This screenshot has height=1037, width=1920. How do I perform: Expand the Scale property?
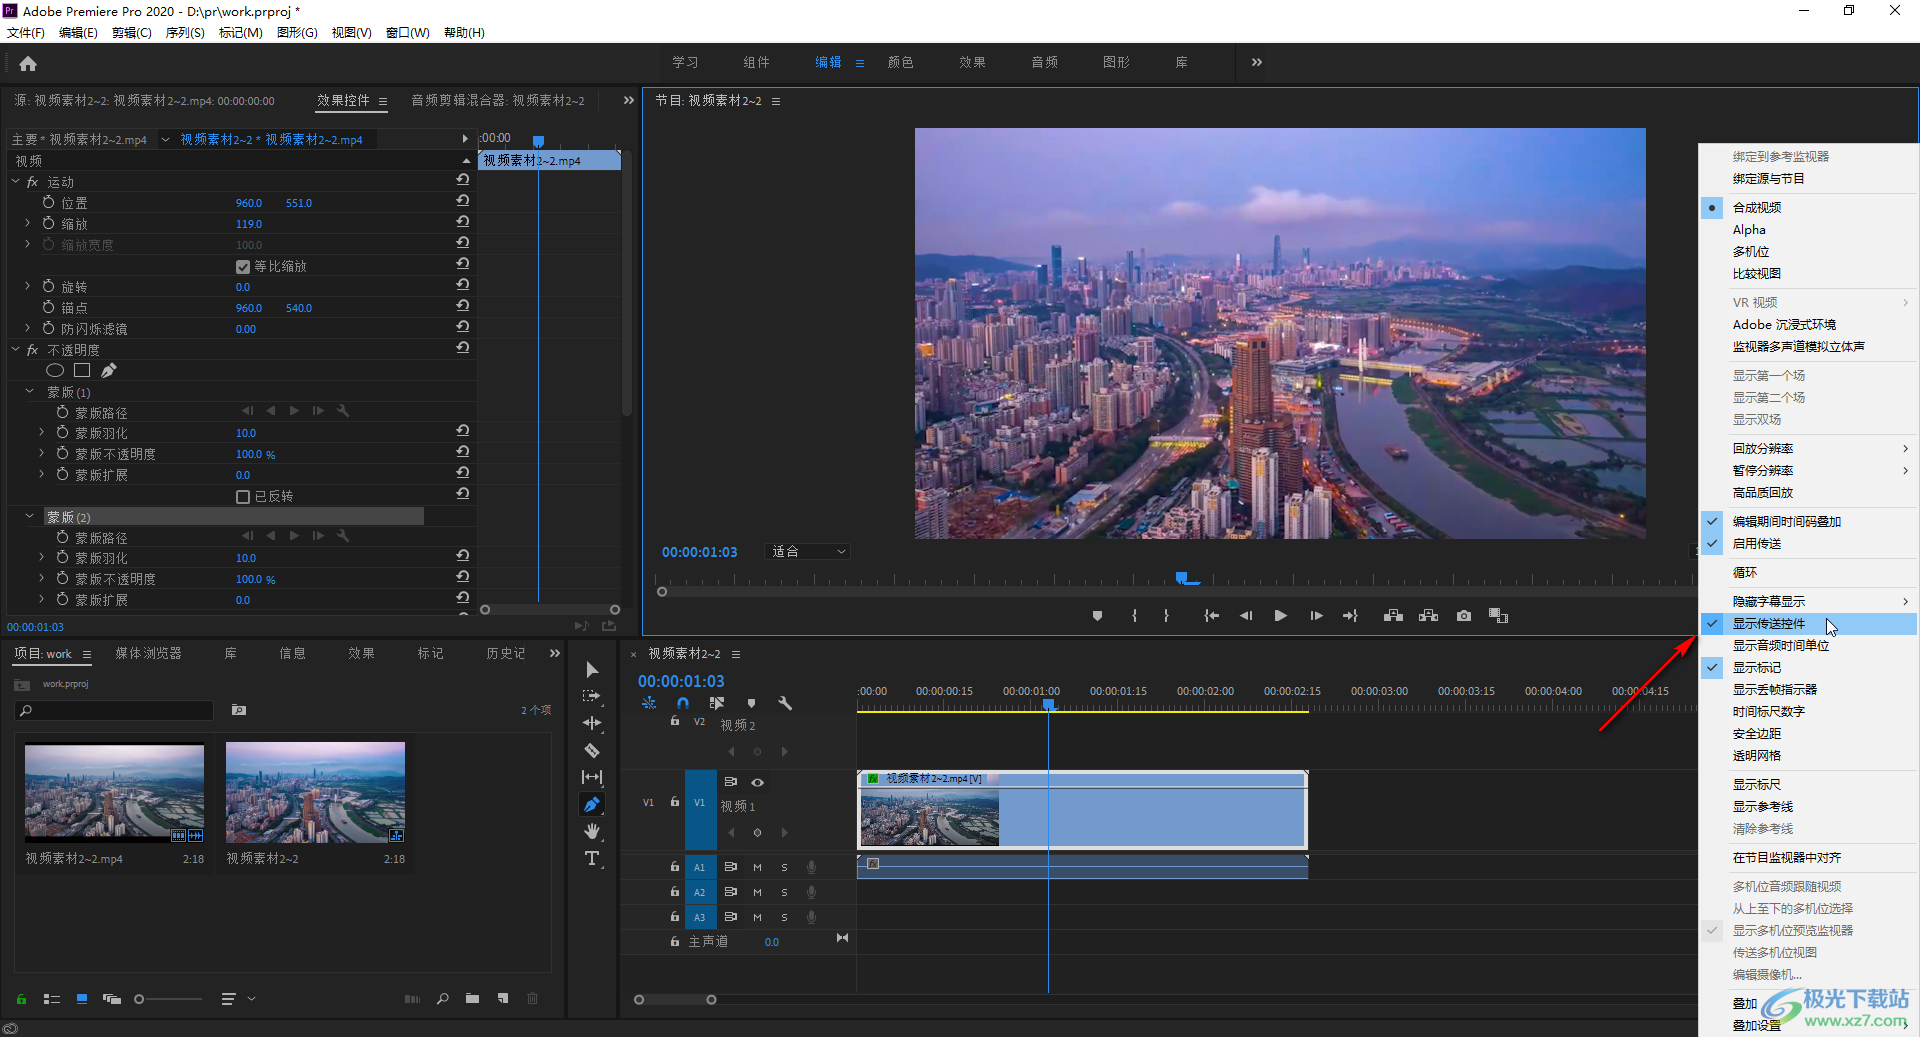click(x=27, y=224)
